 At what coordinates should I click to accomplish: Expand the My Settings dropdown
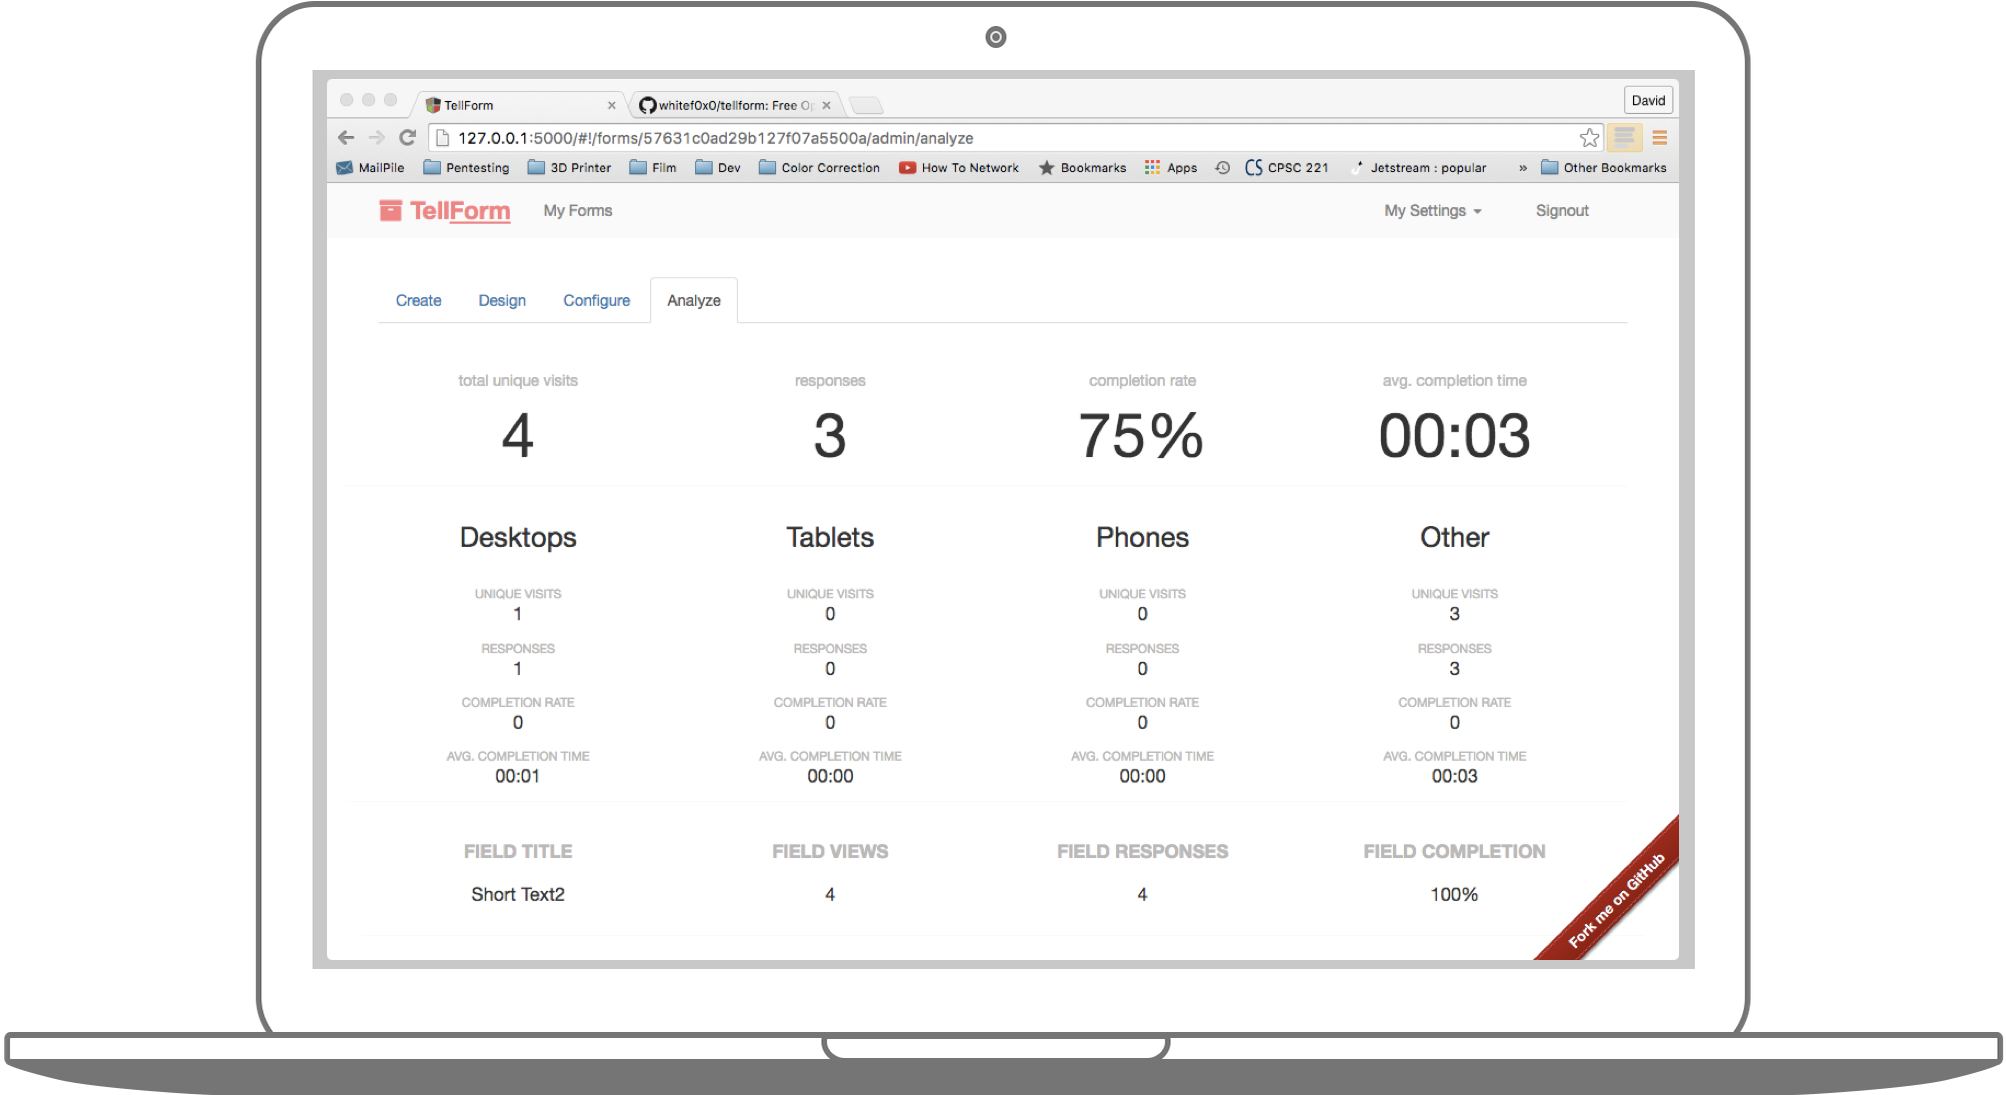click(x=1432, y=211)
